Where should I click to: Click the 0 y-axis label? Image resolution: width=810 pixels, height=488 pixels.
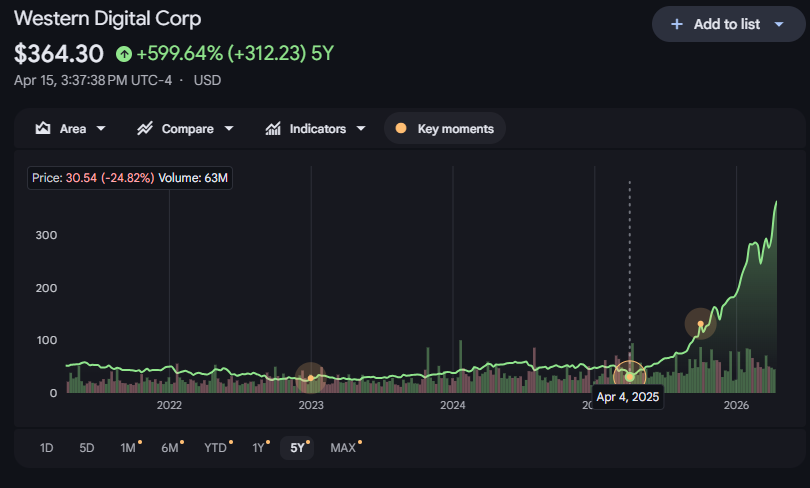[x=53, y=393]
